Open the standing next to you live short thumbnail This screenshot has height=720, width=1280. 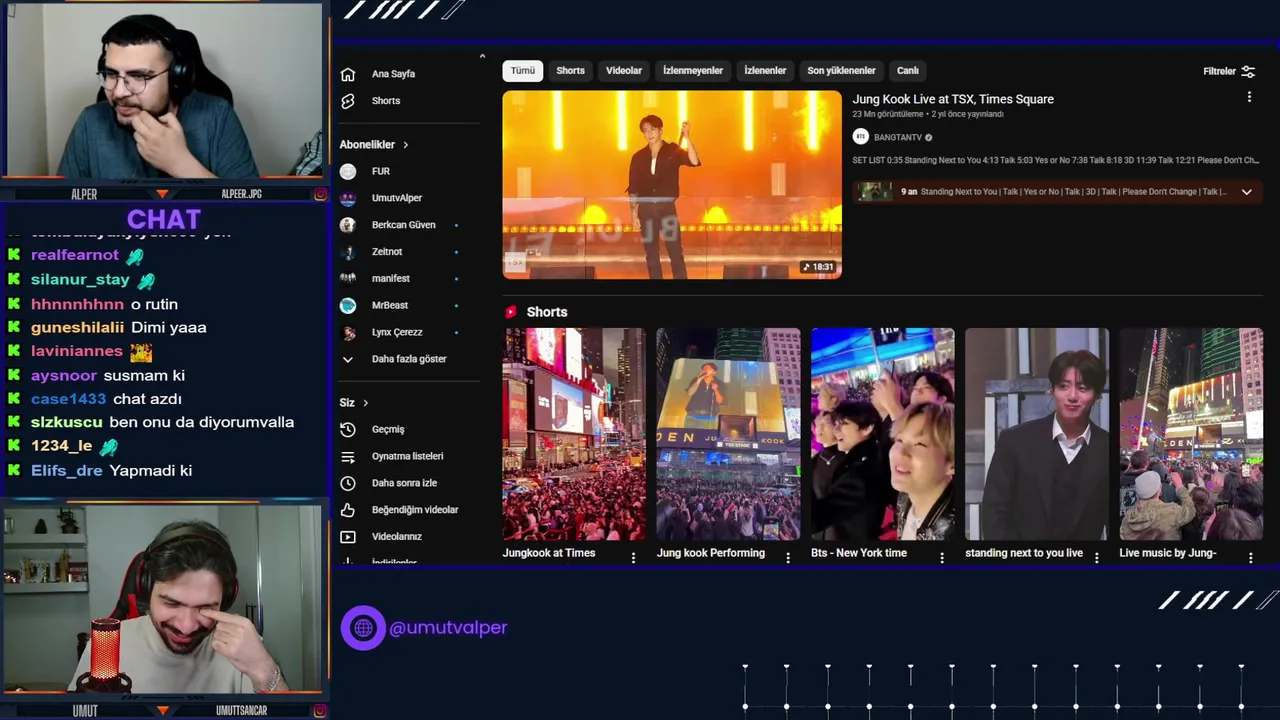point(1037,434)
